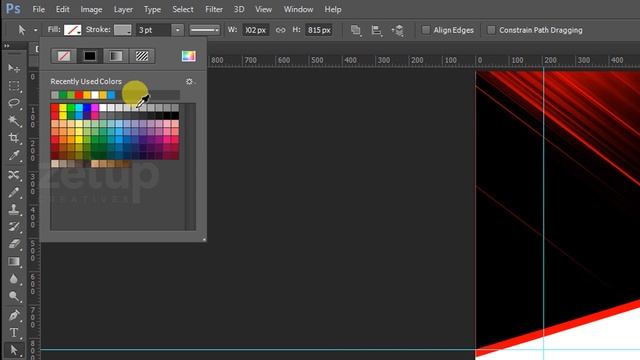Open the File menu
Viewport: 640px width, 360px height.
(38, 9)
